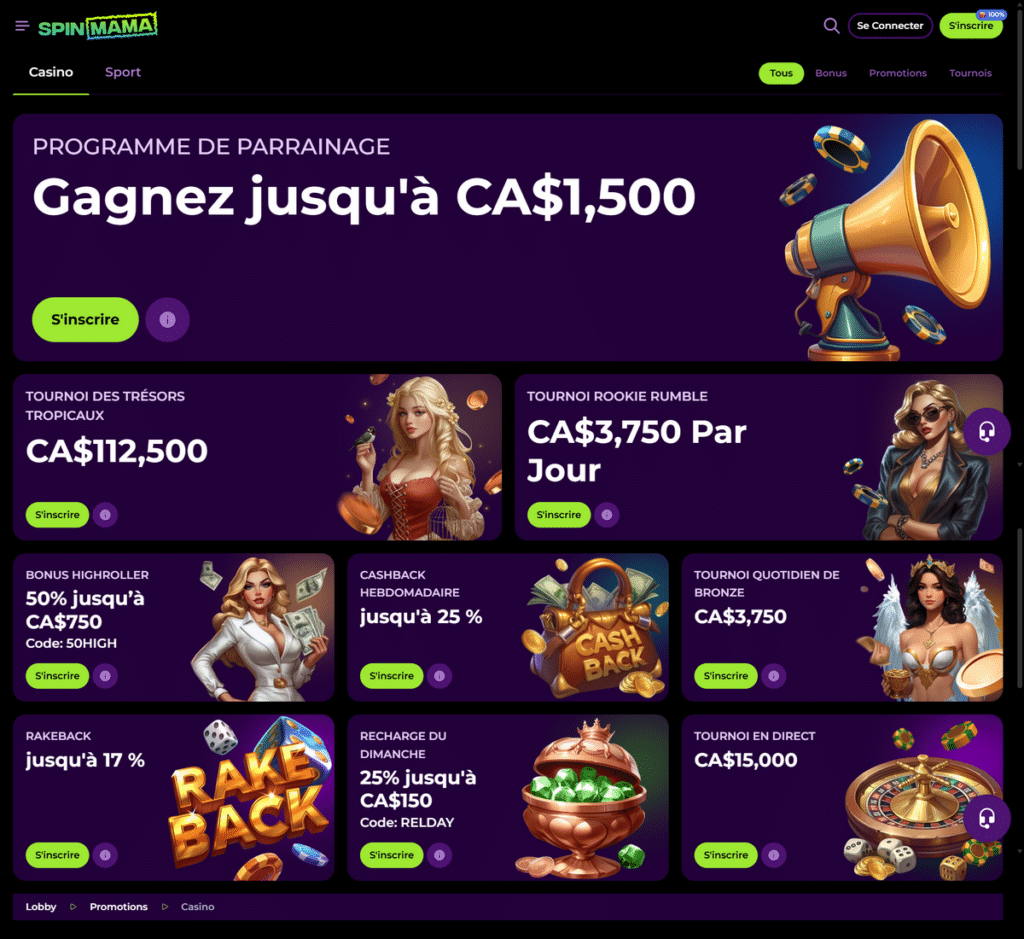The image size is (1024, 939).
Task: Show info for Tournoi Rookie Rumble
Action: [607, 515]
